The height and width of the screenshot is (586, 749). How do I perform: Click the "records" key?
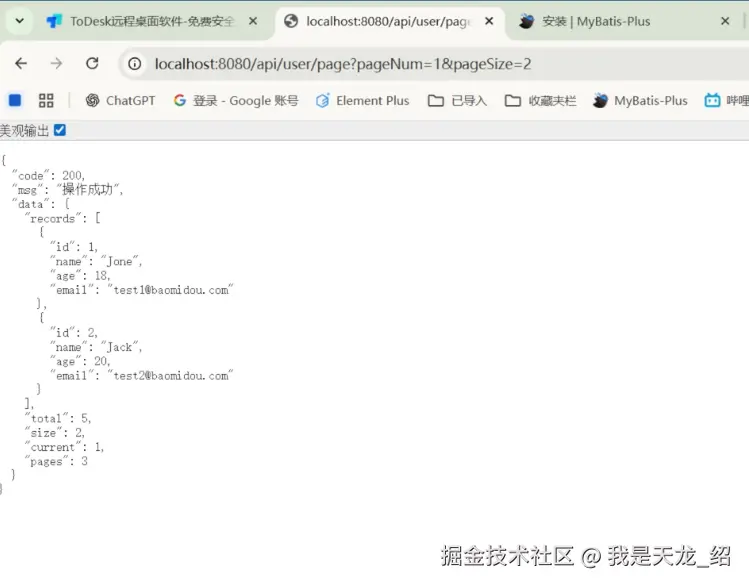(x=53, y=219)
